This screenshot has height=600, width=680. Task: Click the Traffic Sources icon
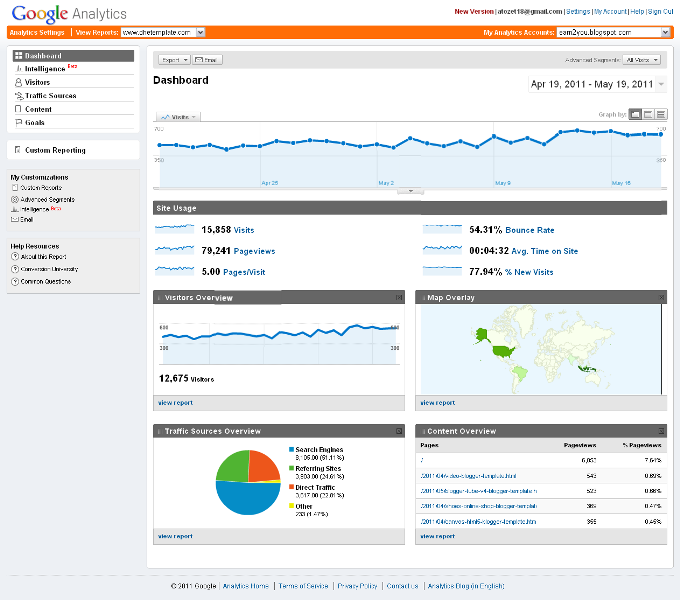19,96
